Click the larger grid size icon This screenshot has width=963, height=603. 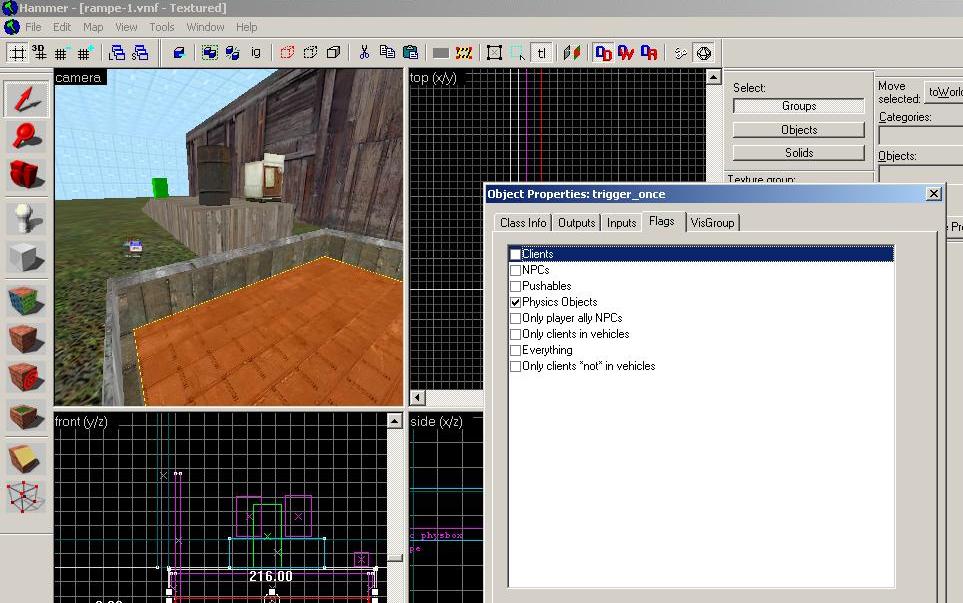click(x=85, y=53)
